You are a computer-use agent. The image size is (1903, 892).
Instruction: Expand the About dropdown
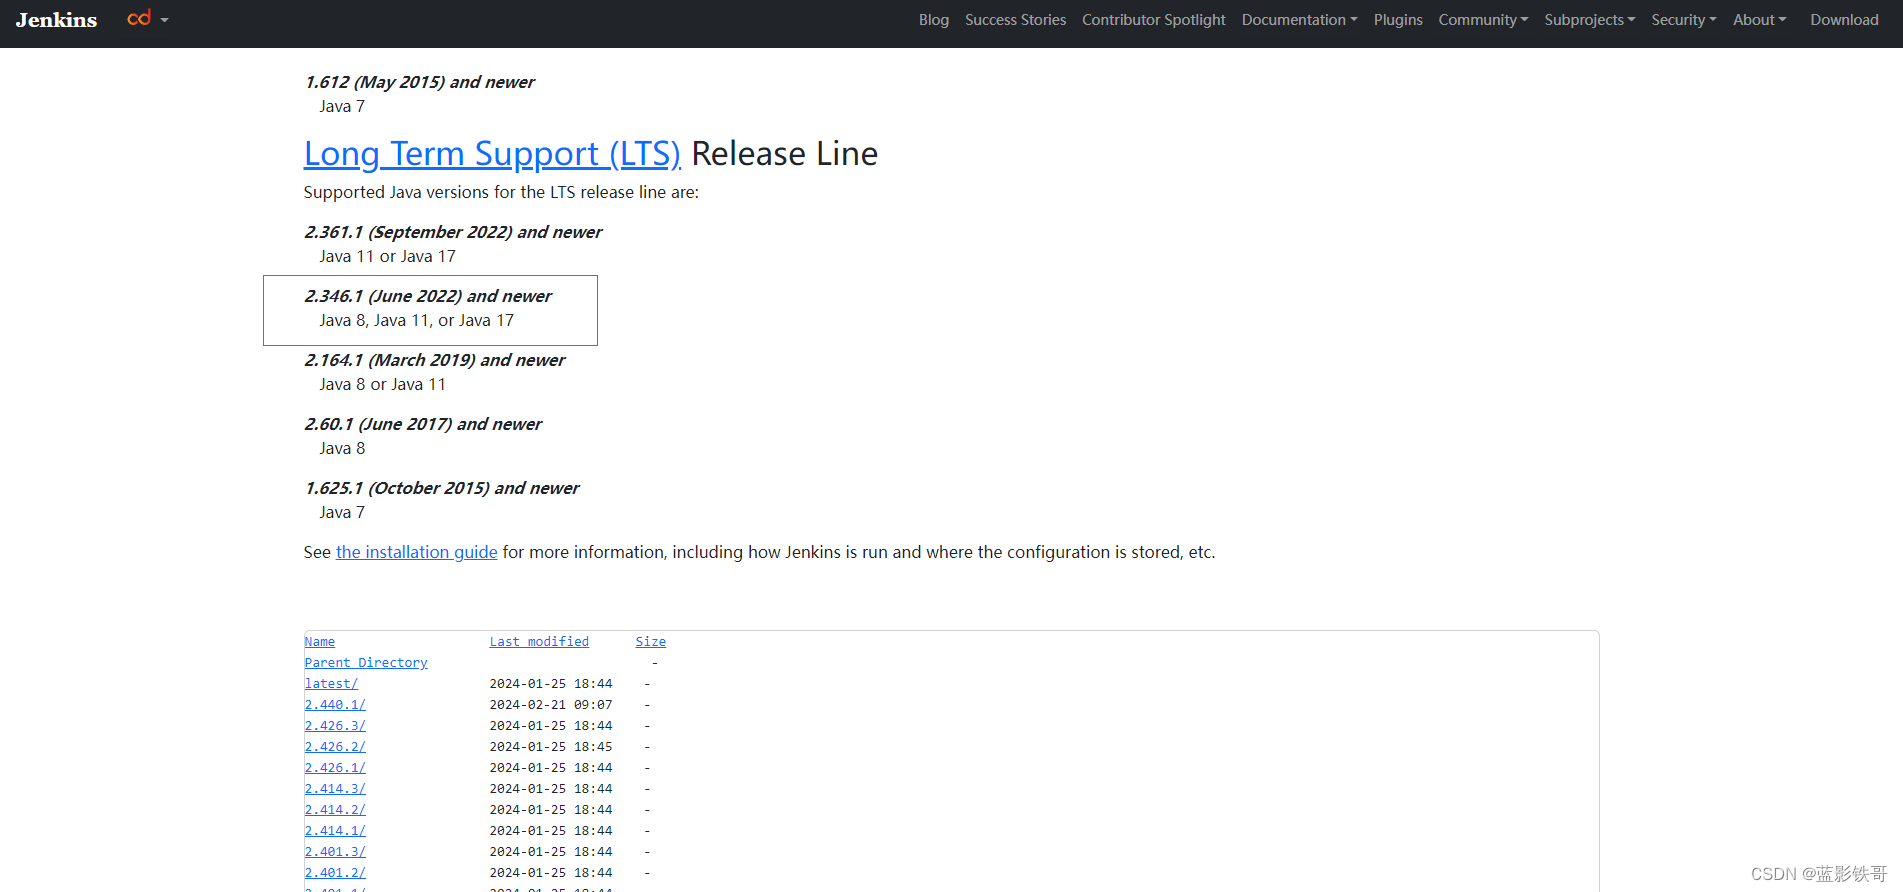(1759, 20)
